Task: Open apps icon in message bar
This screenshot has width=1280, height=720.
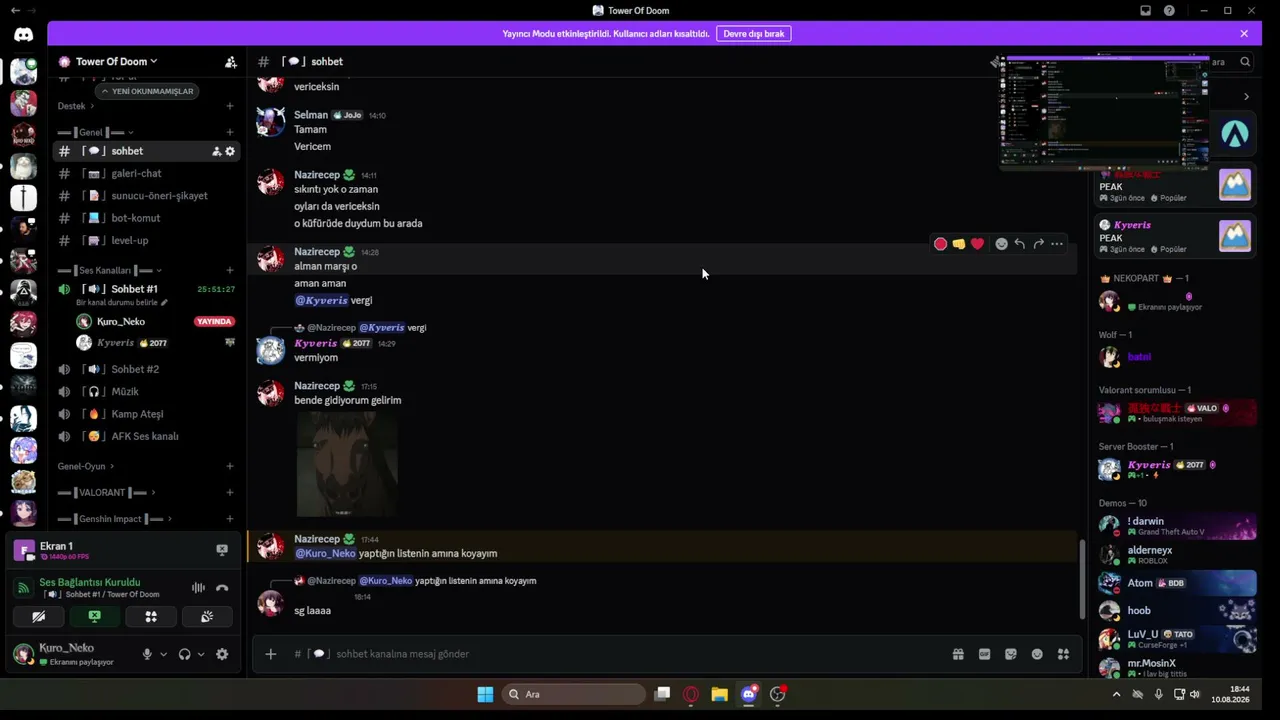Action: click(x=1063, y=654)
